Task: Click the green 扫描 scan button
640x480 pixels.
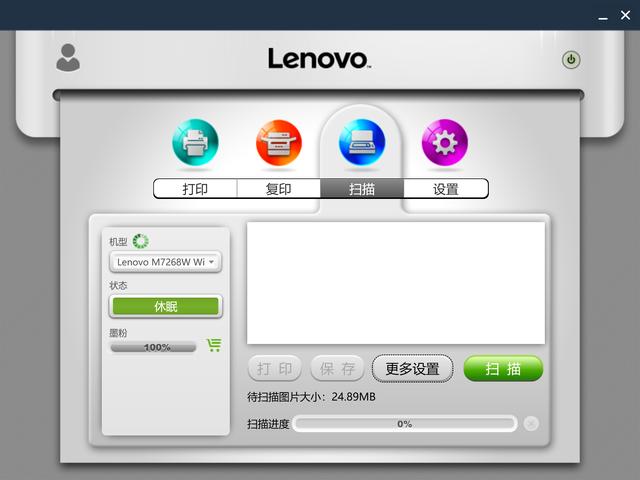Action: [503, 369]
